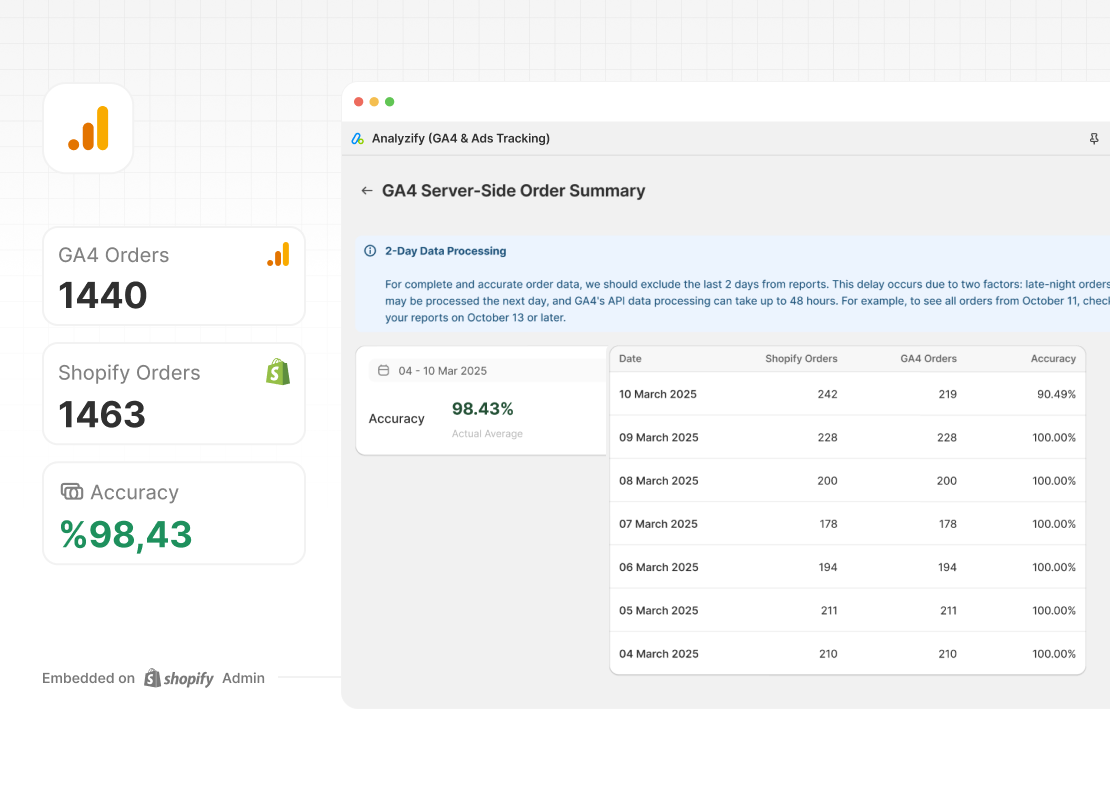The width and height of the screenshot is (1110, 790).
Task: Click the 1463 value in the Shopify Orders card
Action: click(102, 414)
